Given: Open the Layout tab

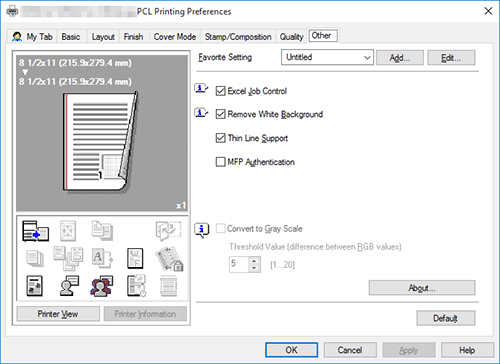Looking at the screenshot, I should (x=103, y=37).
